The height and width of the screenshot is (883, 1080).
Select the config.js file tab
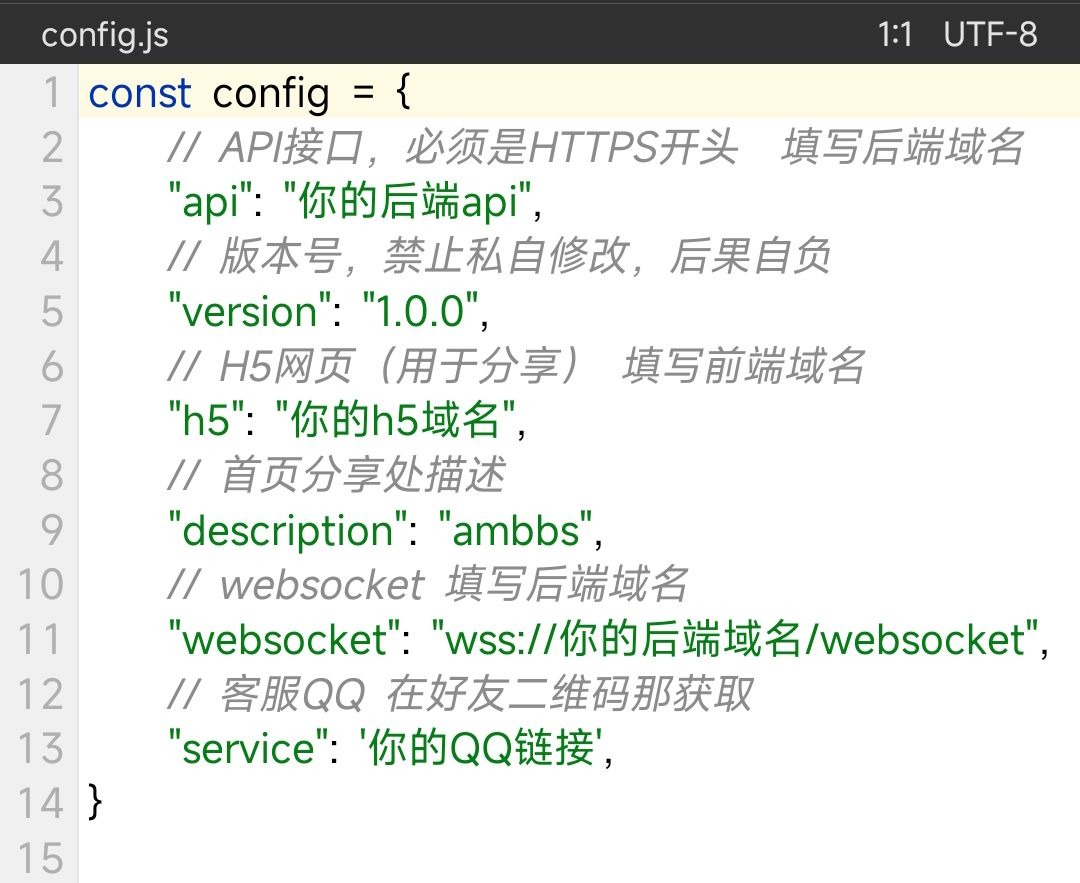(105, 36)
